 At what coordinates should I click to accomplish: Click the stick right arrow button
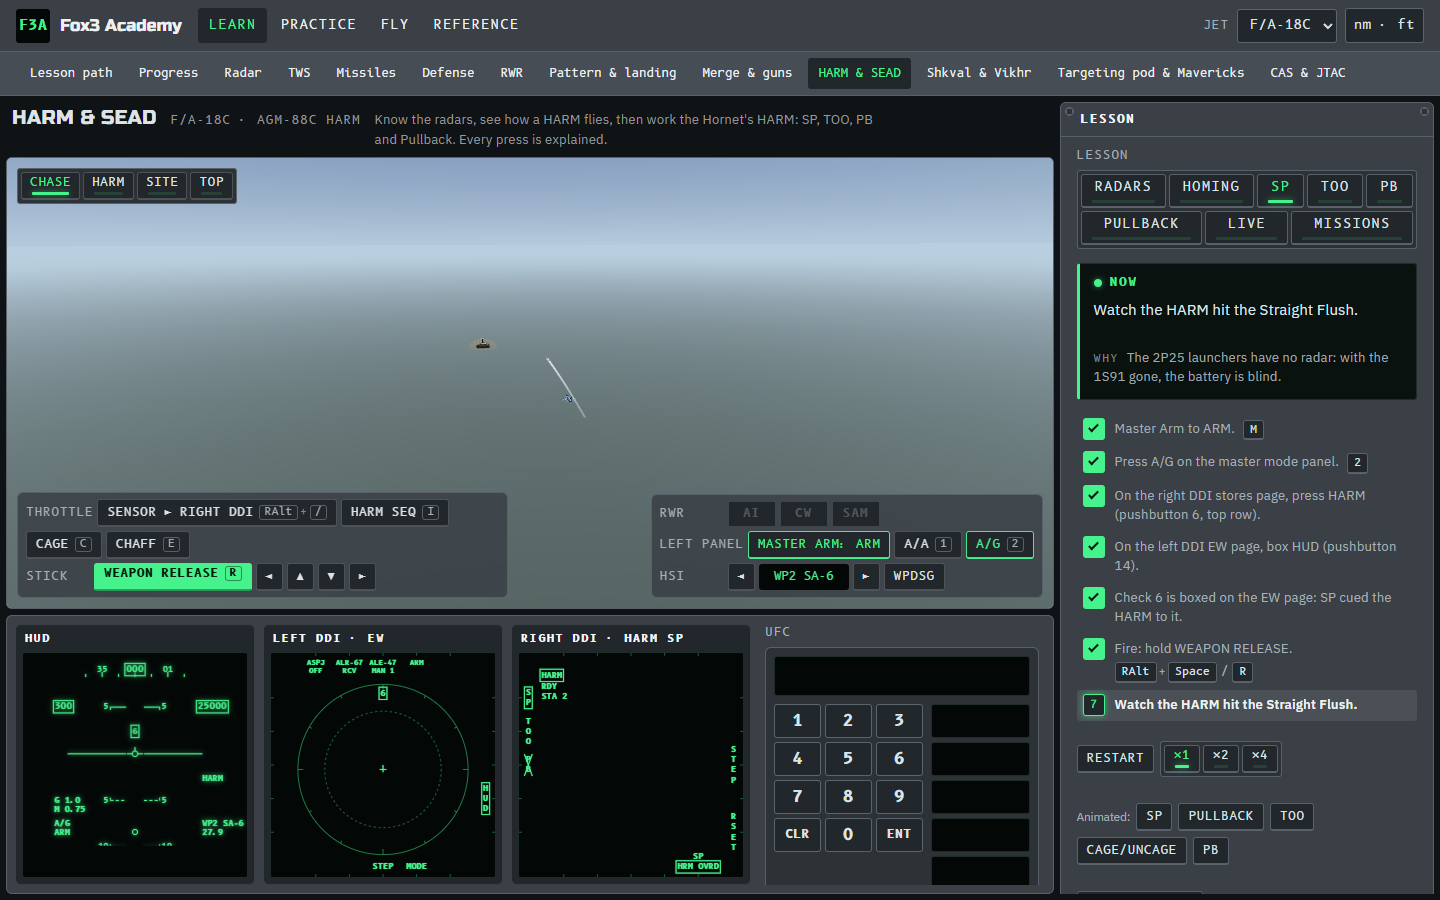(362, 576)
